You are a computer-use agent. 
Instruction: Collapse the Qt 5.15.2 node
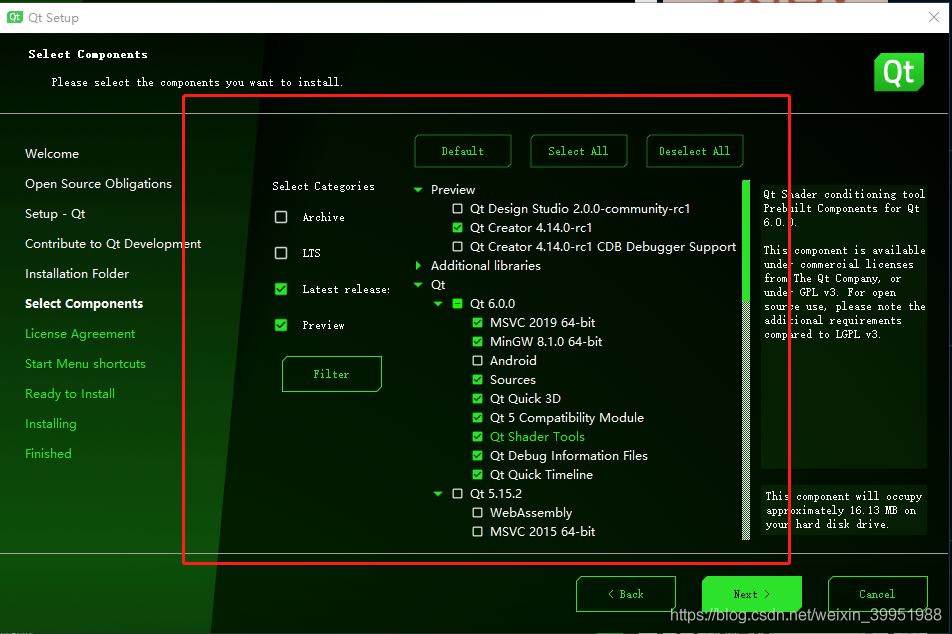[x=438, y=494]
